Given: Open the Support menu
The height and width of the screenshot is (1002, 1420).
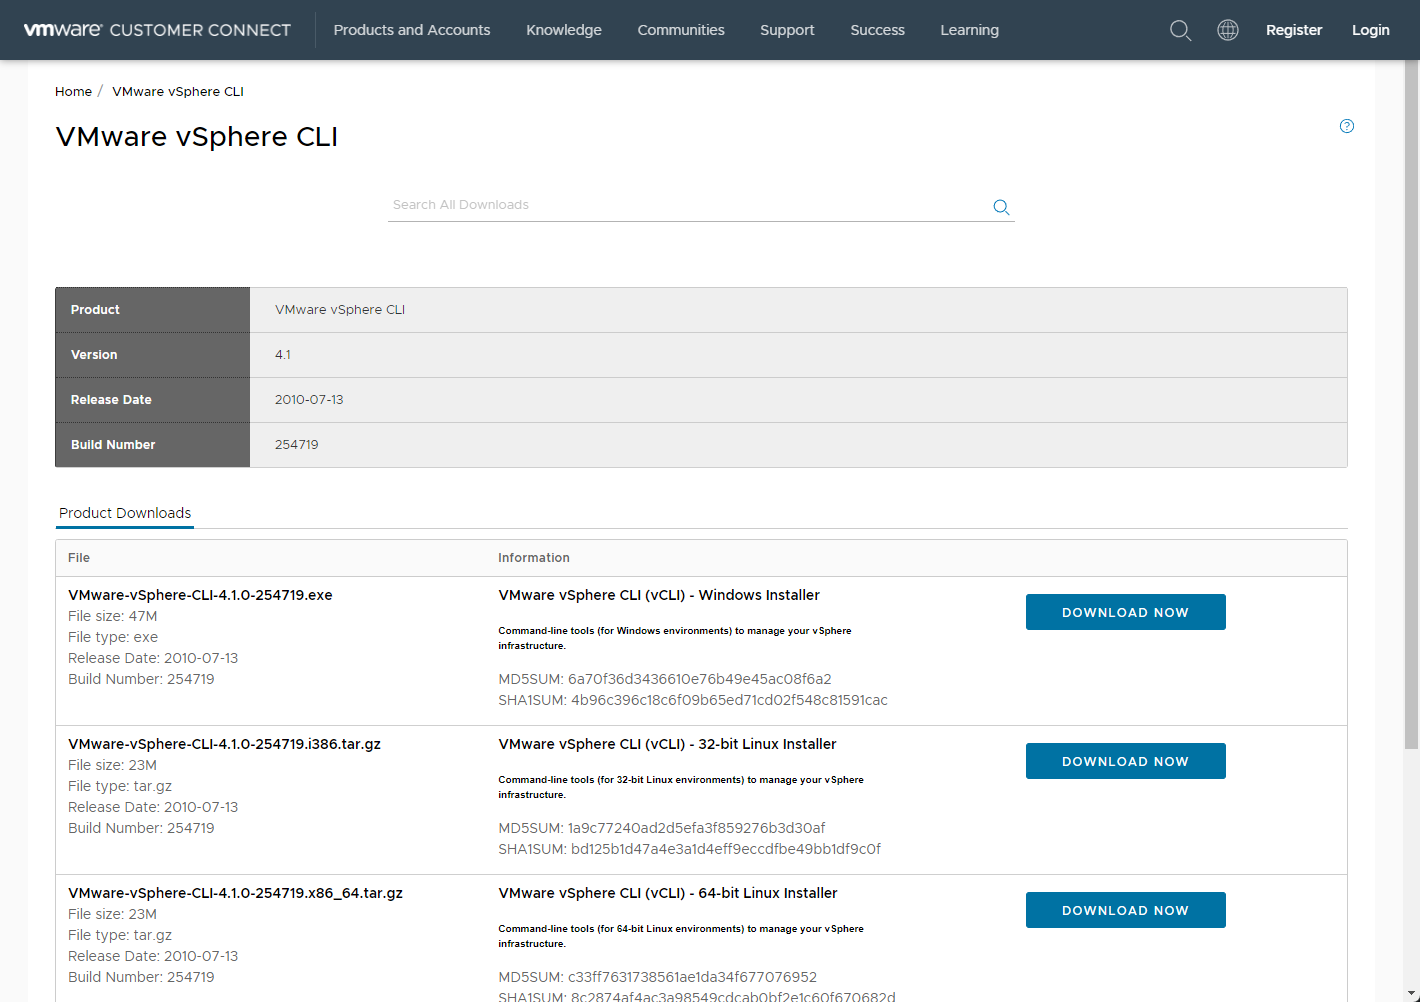Looking at the screenshot, I should click(x=787, y=30).
